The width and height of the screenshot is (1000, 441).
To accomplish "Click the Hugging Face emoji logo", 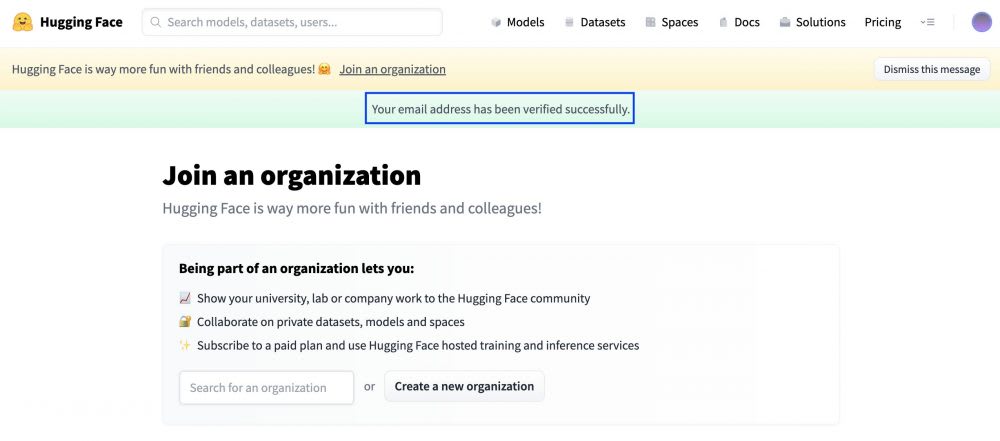I will (22, 22).
